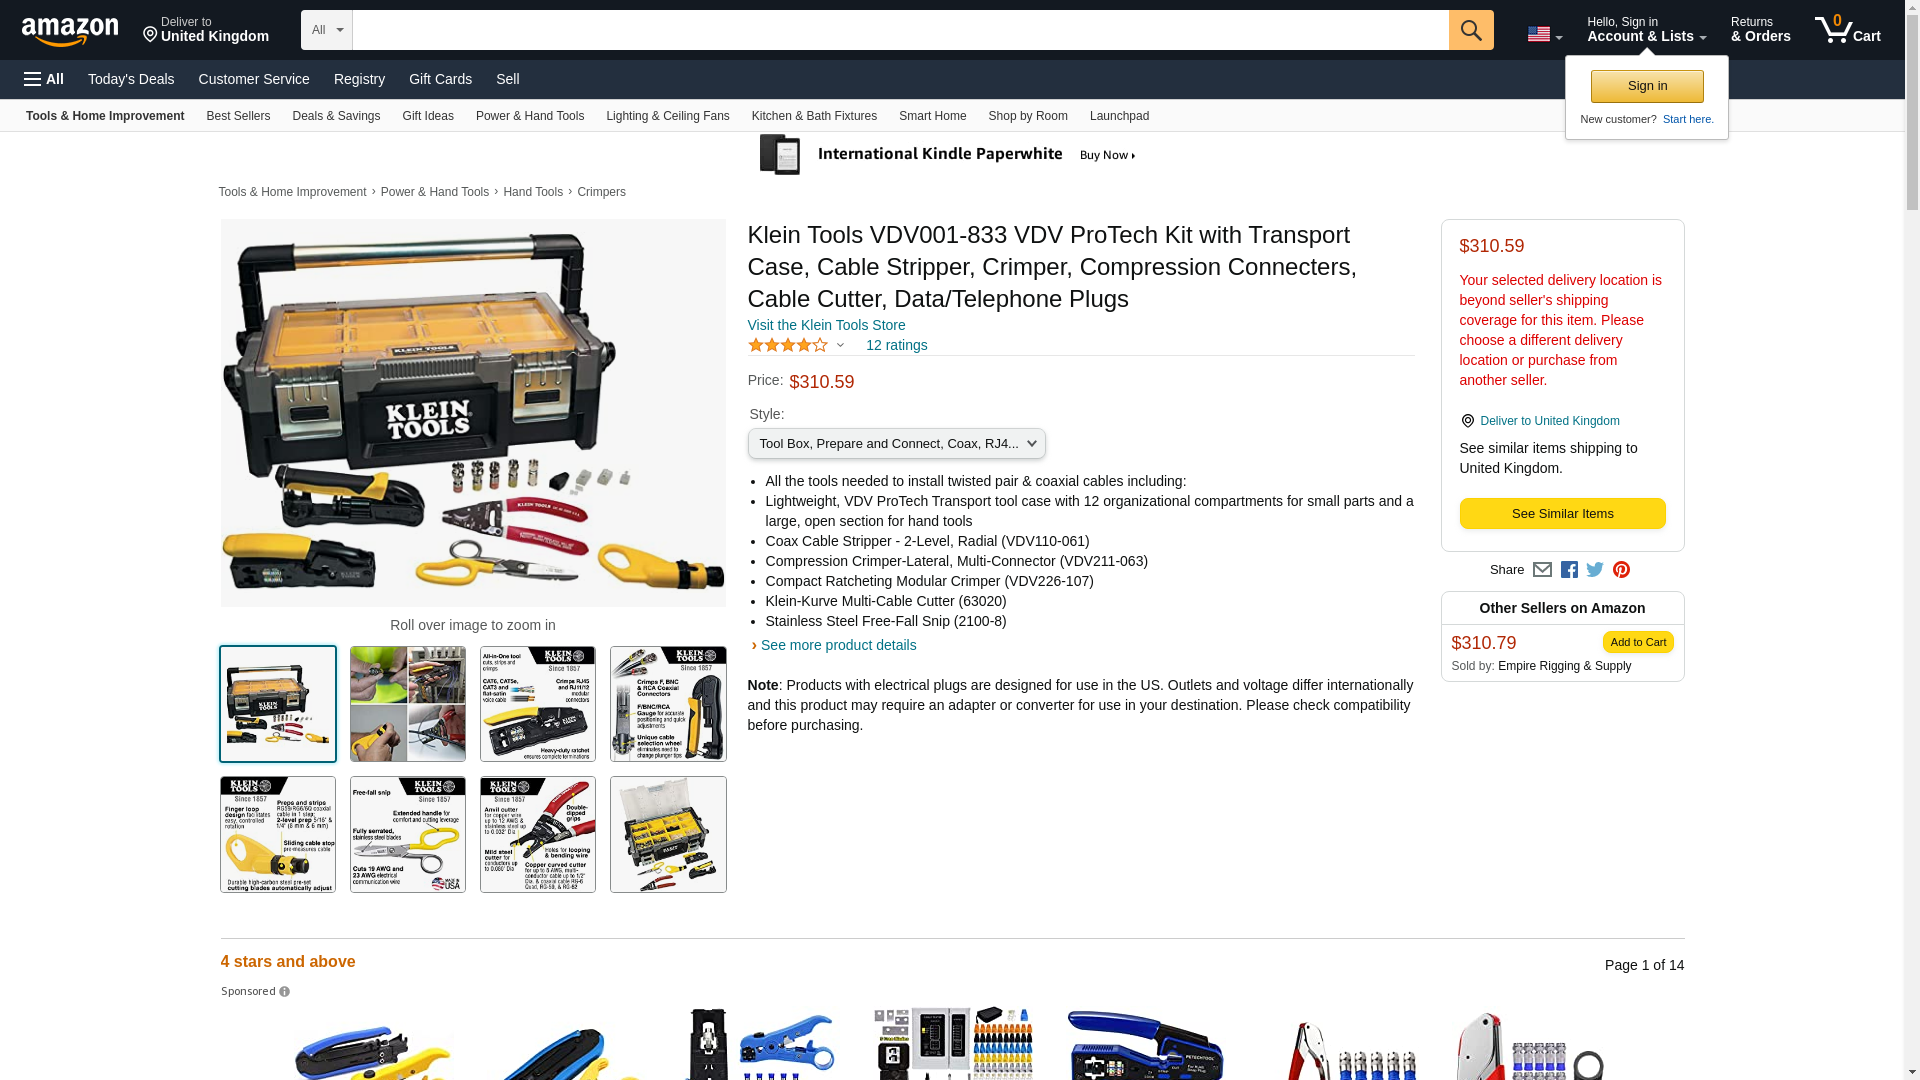Viewport: 1920px width, 1080px height.
Task: Click the See Similar Items button
Action: tap(1562, 514)
